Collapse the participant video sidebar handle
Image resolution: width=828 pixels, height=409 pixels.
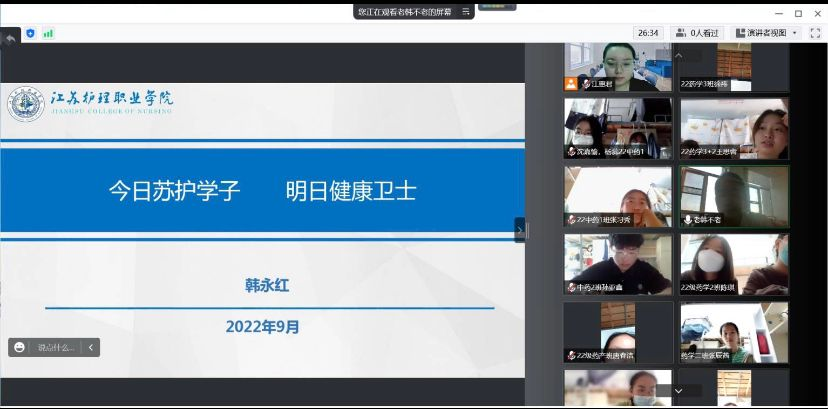[519, 229]
